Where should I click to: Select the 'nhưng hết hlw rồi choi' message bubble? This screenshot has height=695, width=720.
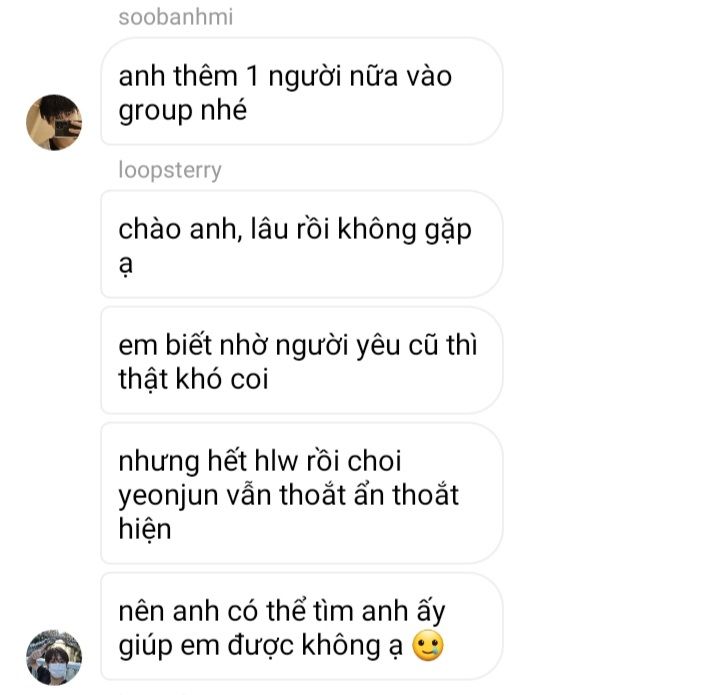[x=301, y=493]
